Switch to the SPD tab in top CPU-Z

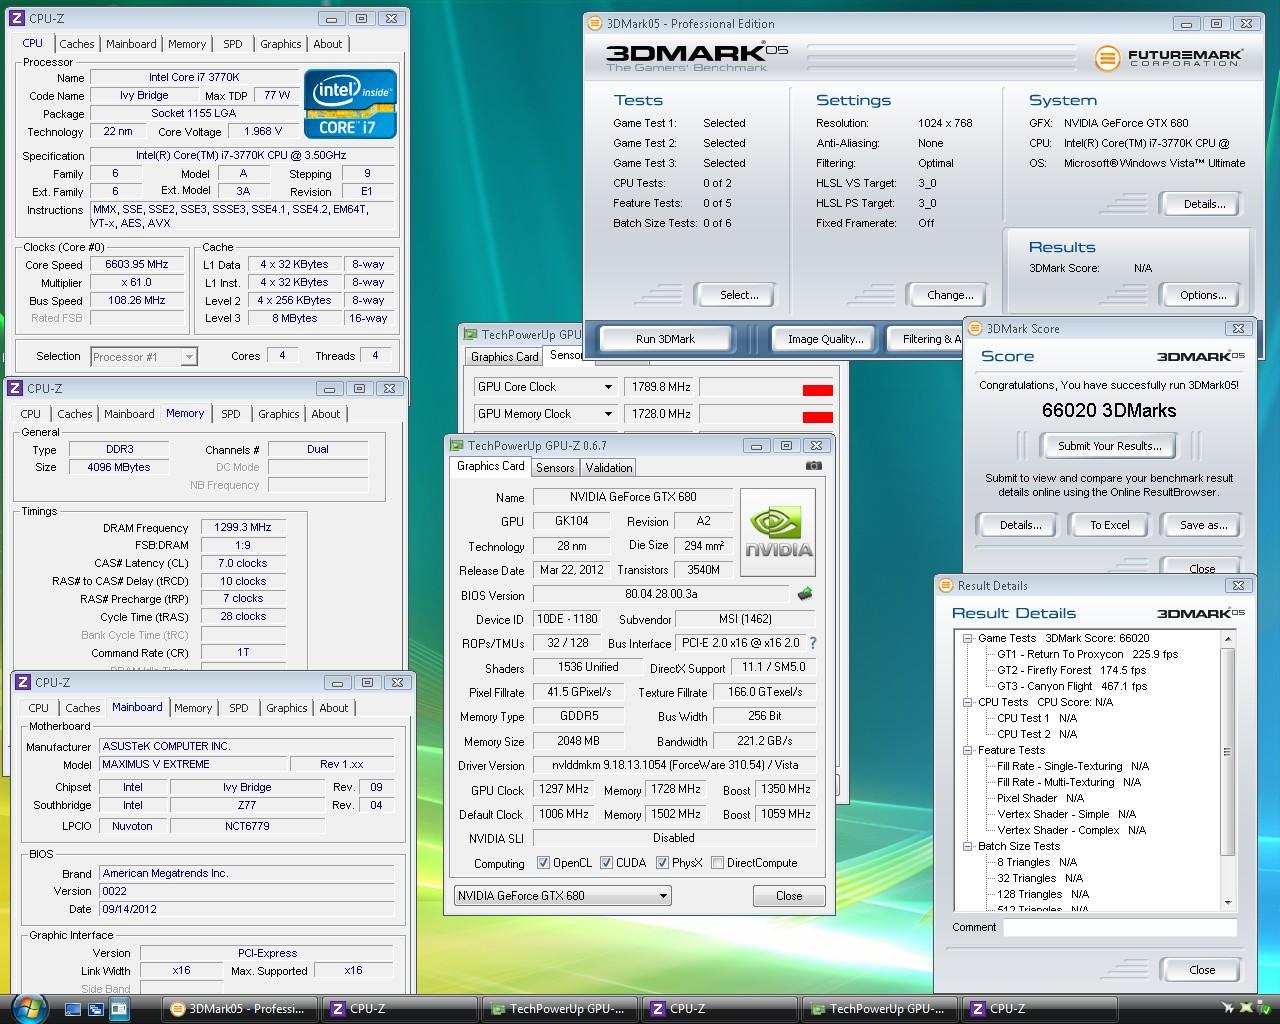click(232, 44)
